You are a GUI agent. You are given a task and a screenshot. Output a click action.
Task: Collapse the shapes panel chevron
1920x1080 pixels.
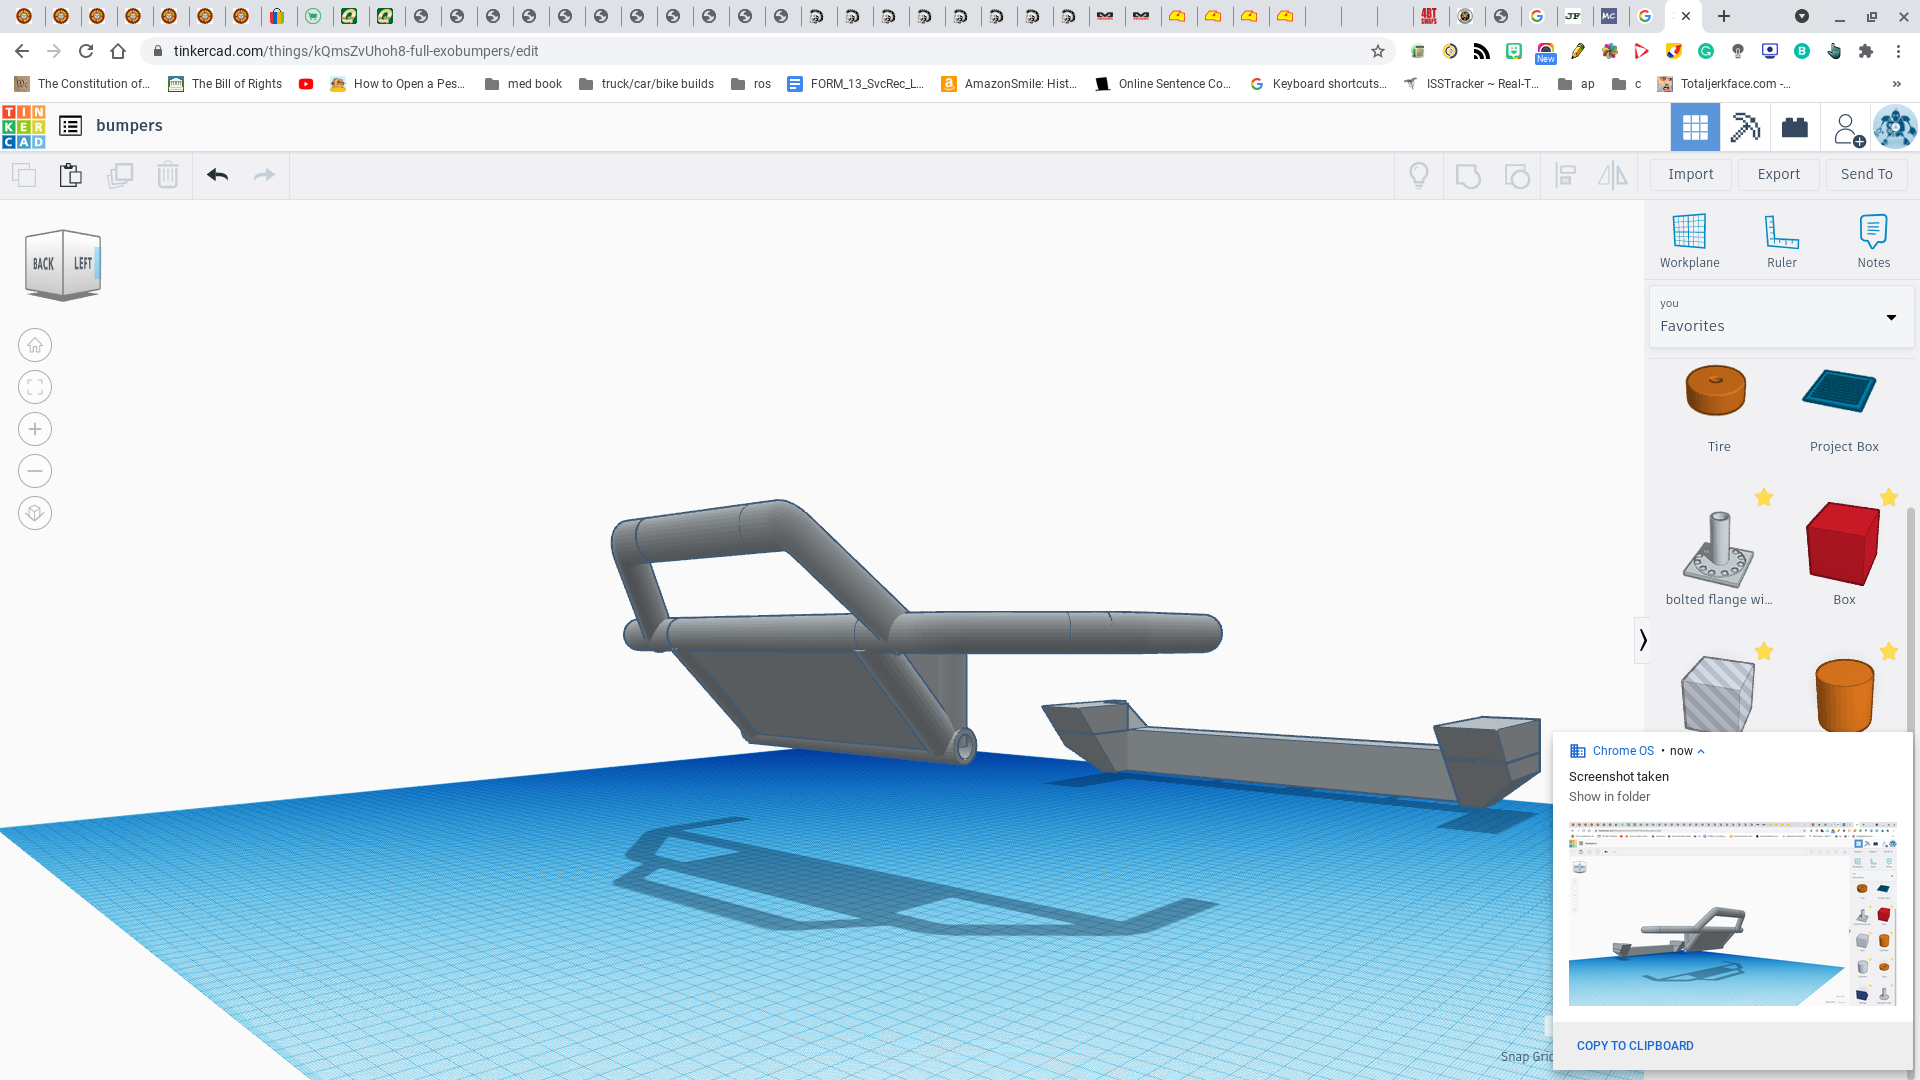coord(1642,640)
